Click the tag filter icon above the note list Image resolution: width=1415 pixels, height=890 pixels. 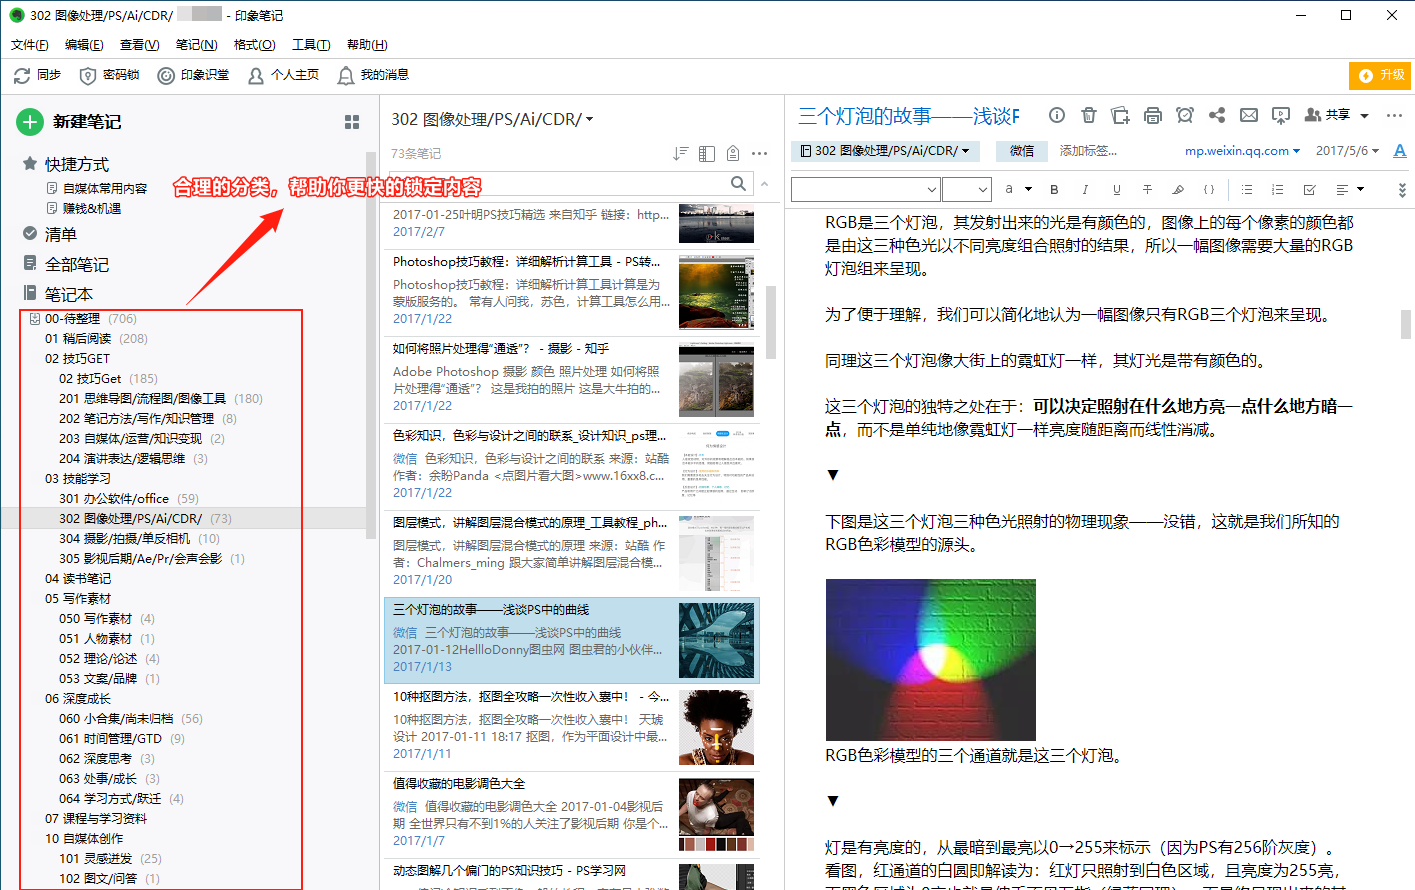coord(733,153)
